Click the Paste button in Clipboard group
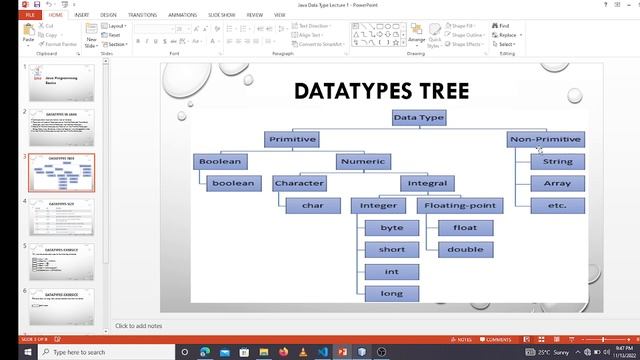 [28, 35]
